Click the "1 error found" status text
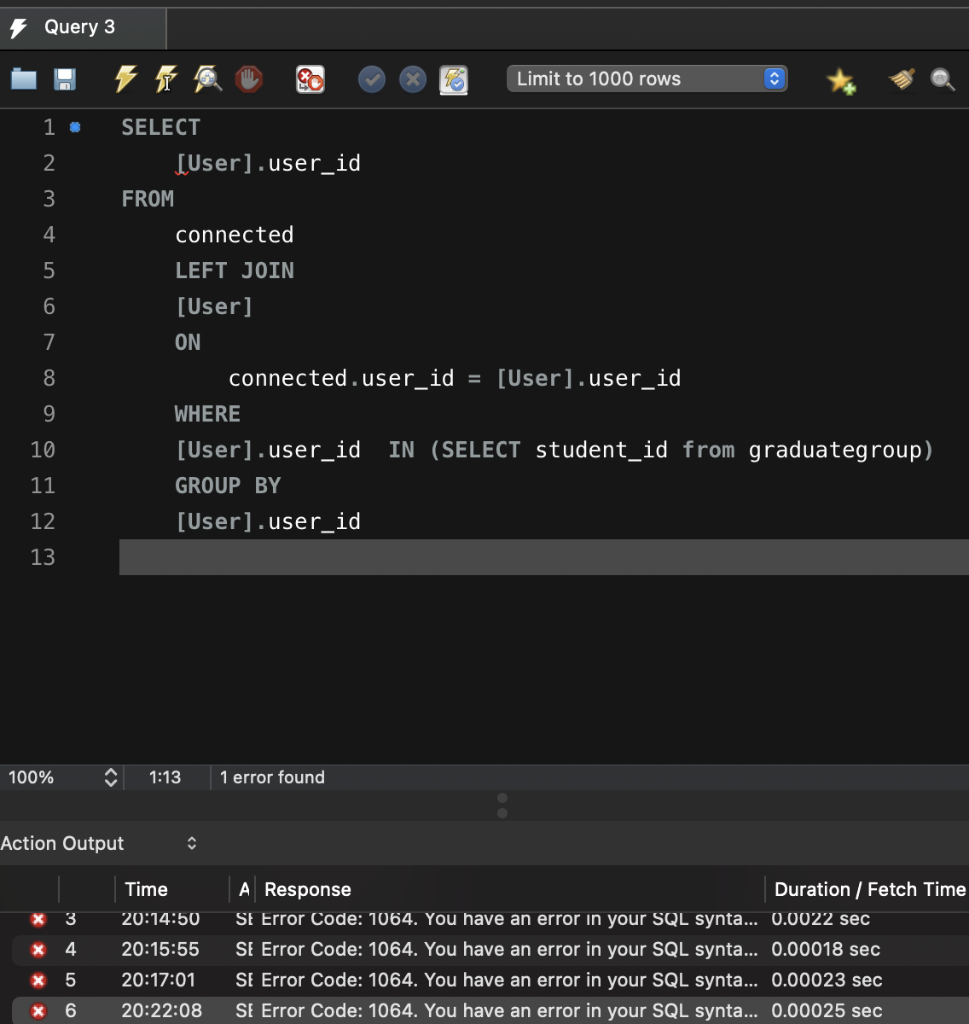This screenshot has height=1024, width=969. point(272,777)
